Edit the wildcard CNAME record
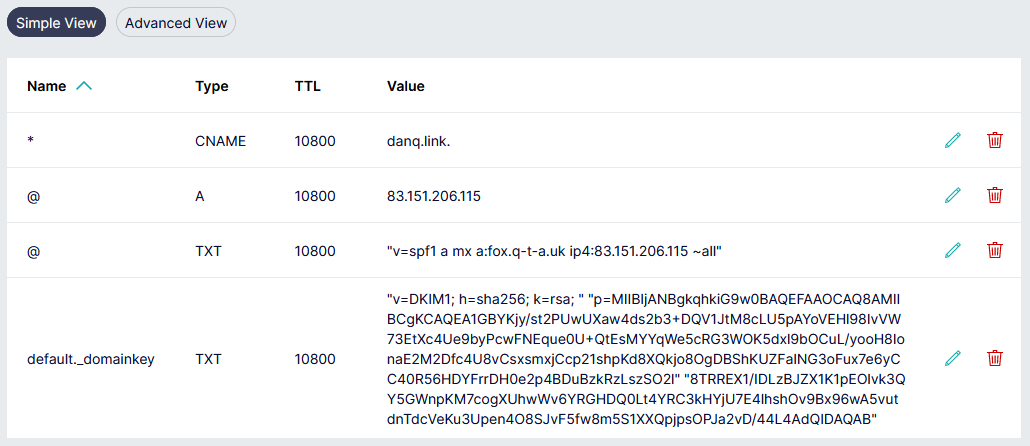1030x446 pixels. click(x=952, y=141)
